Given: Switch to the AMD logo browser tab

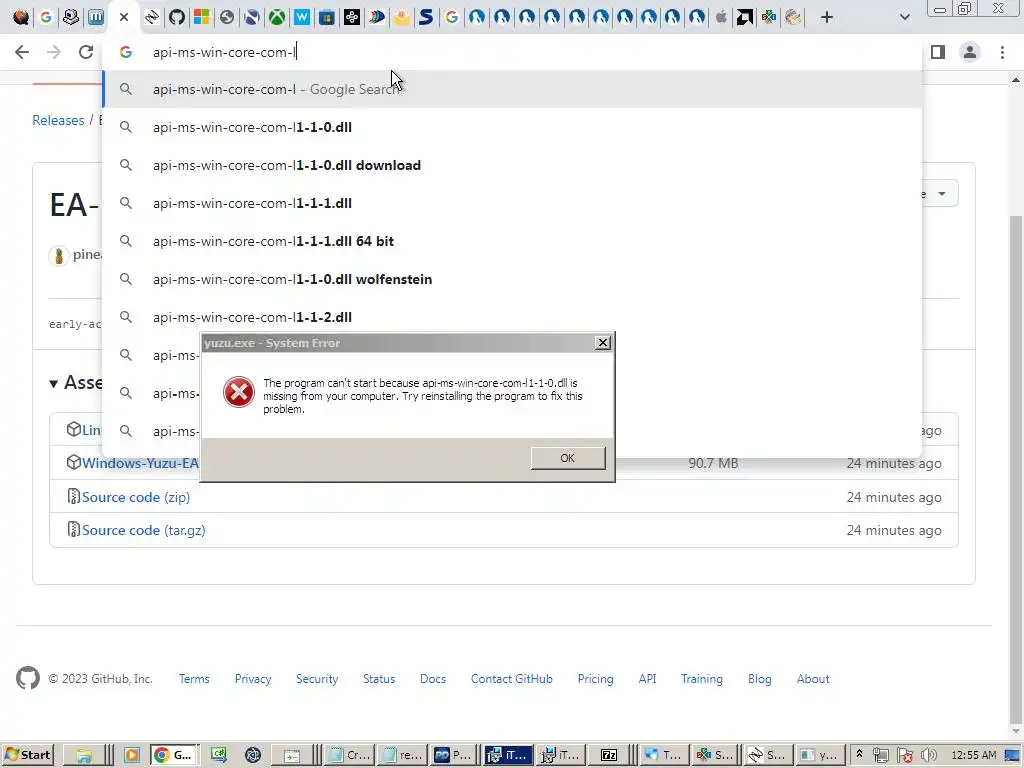Looking at the screenshot, I should coord(744,17).
